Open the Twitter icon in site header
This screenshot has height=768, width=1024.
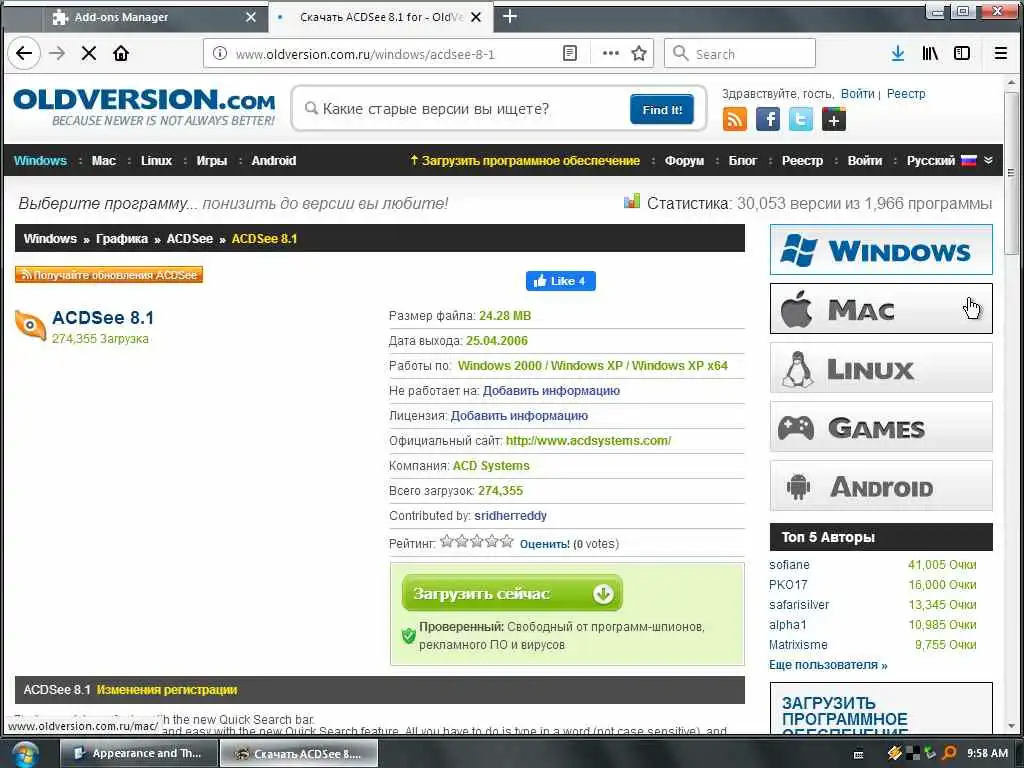click(x=801, y=120)
